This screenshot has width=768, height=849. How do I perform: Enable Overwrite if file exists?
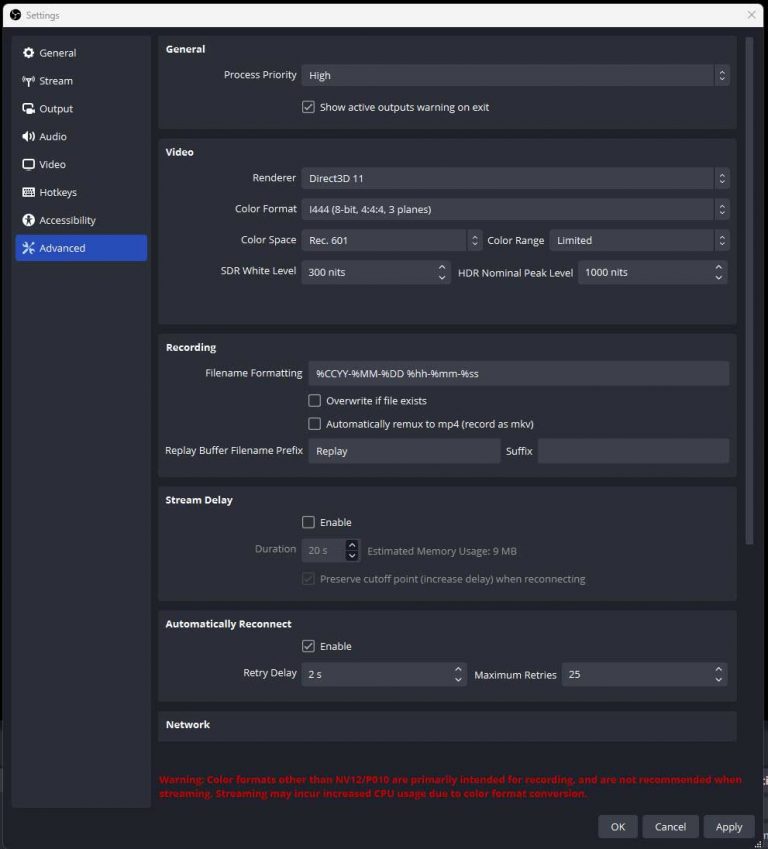click(x=315, y=400)
